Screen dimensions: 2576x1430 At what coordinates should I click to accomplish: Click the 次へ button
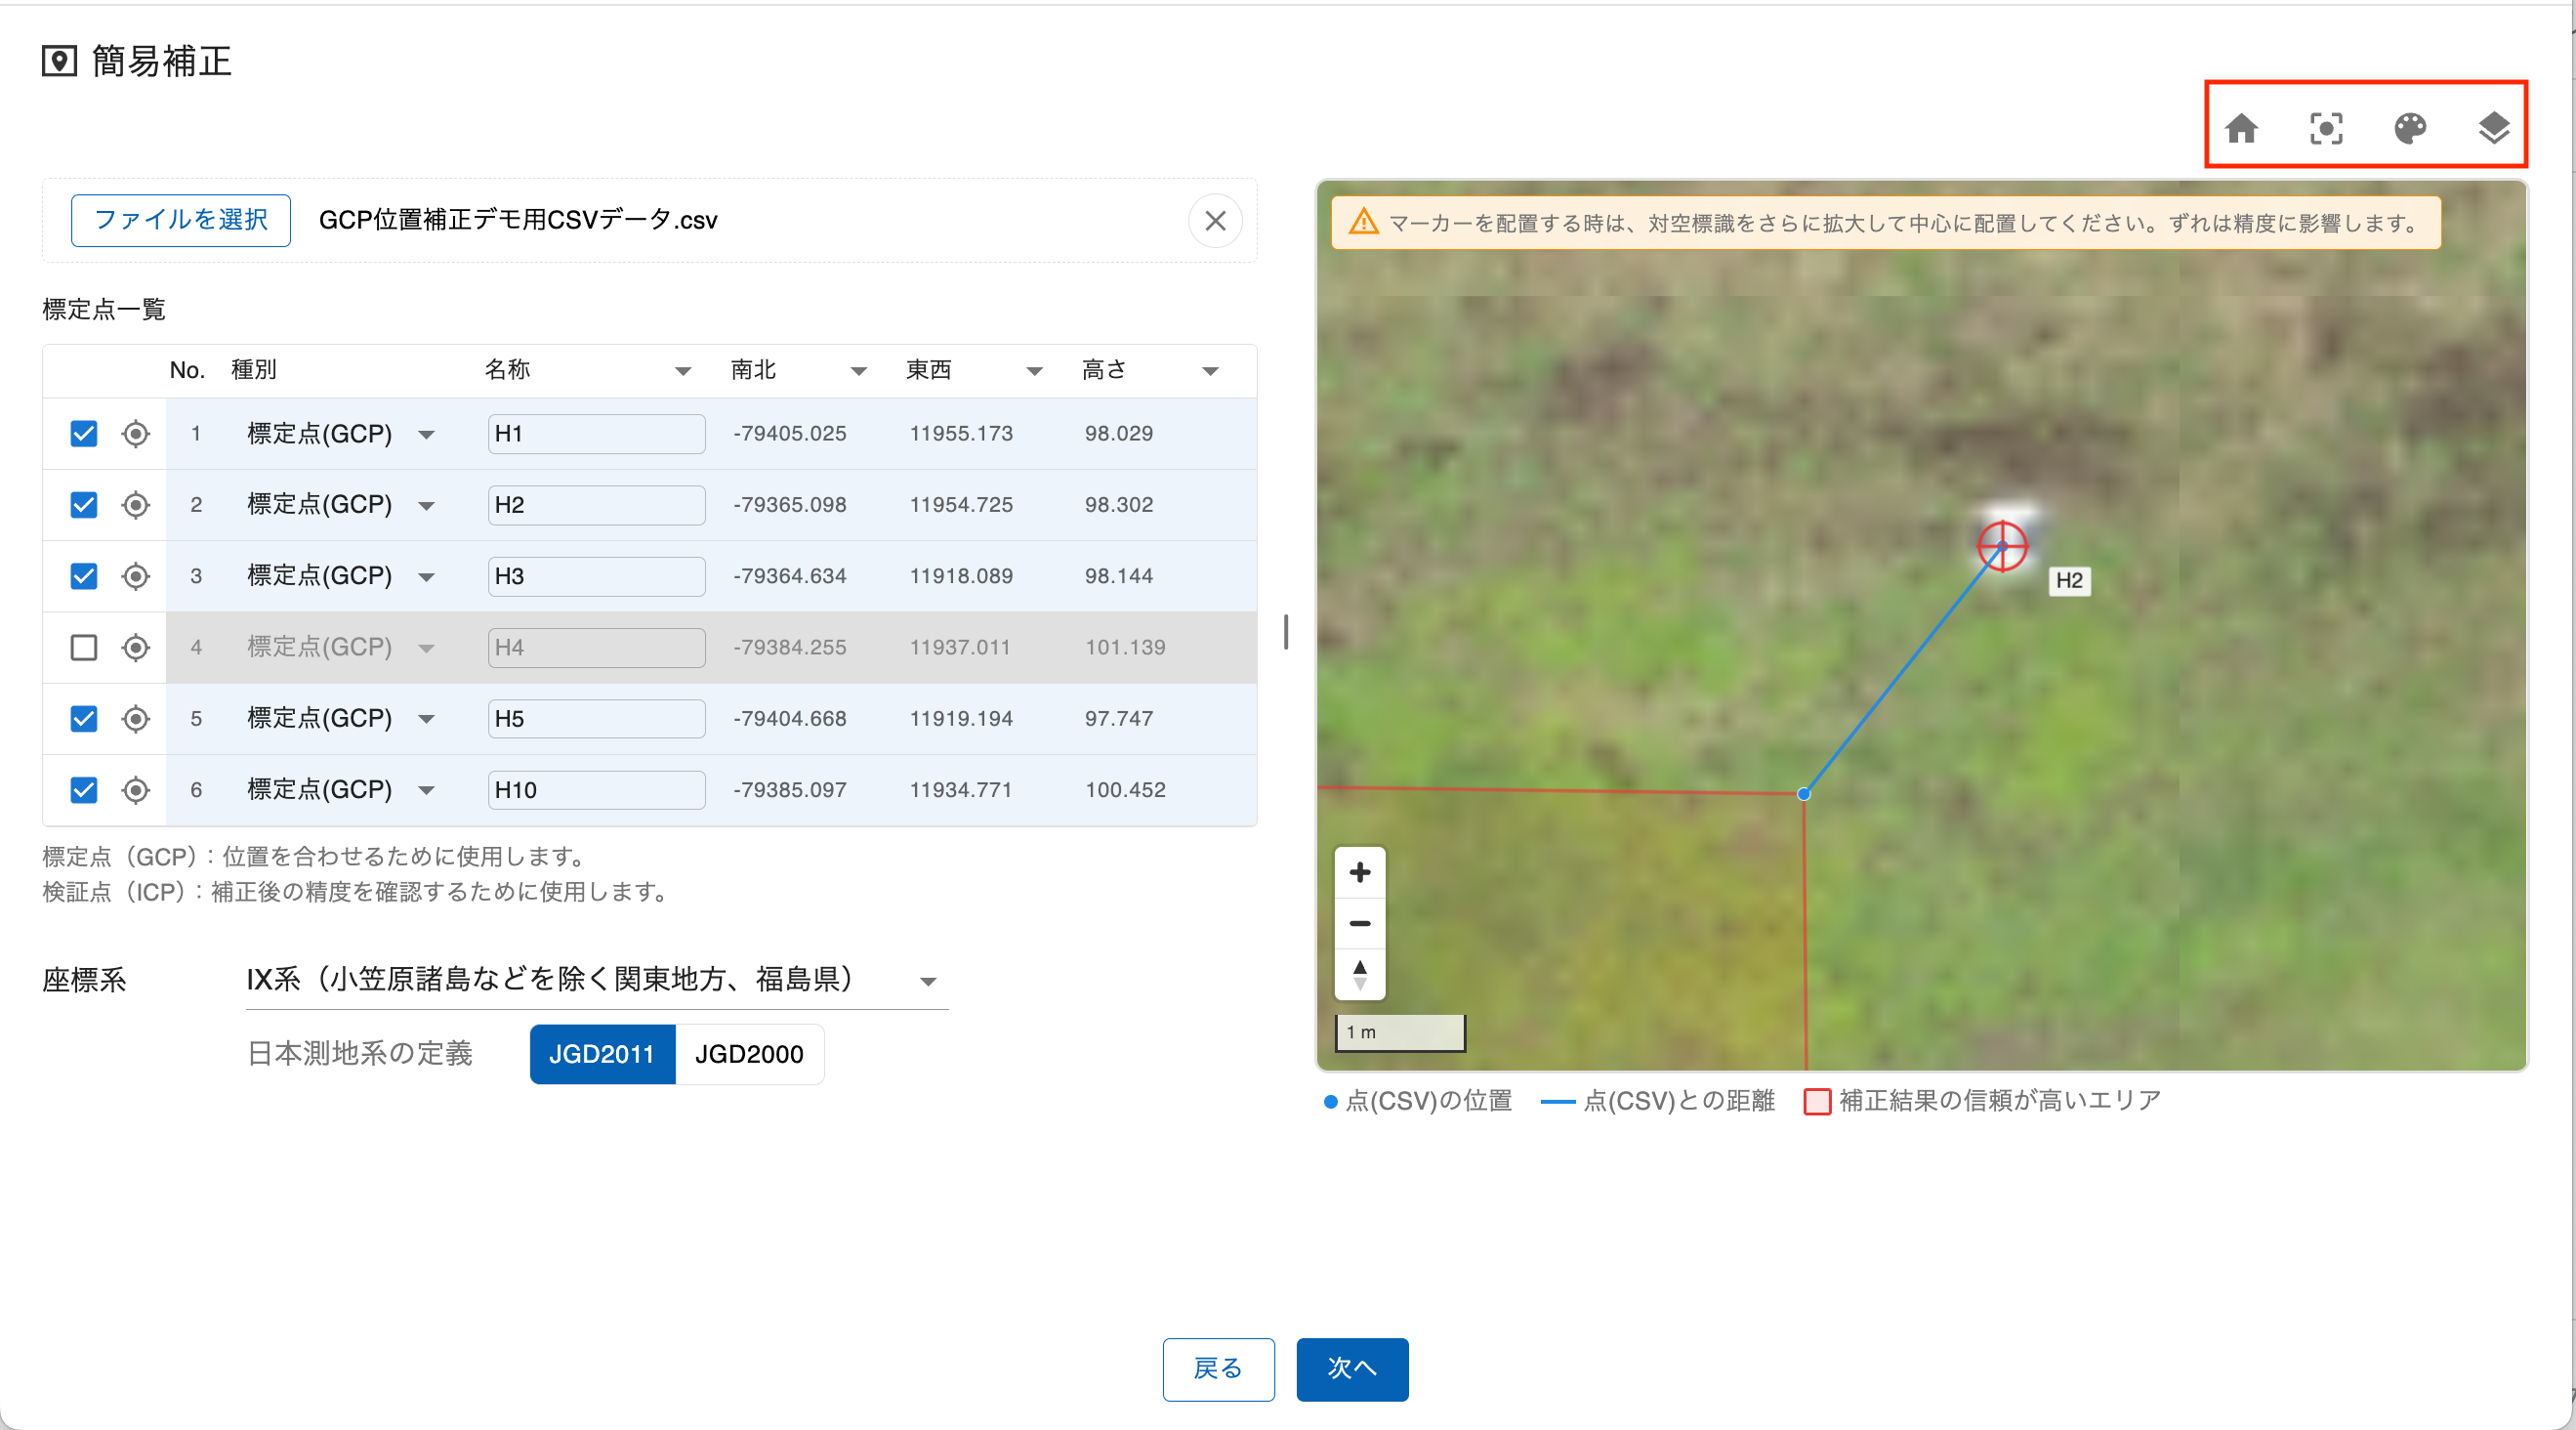(x=1352, y=1369)
